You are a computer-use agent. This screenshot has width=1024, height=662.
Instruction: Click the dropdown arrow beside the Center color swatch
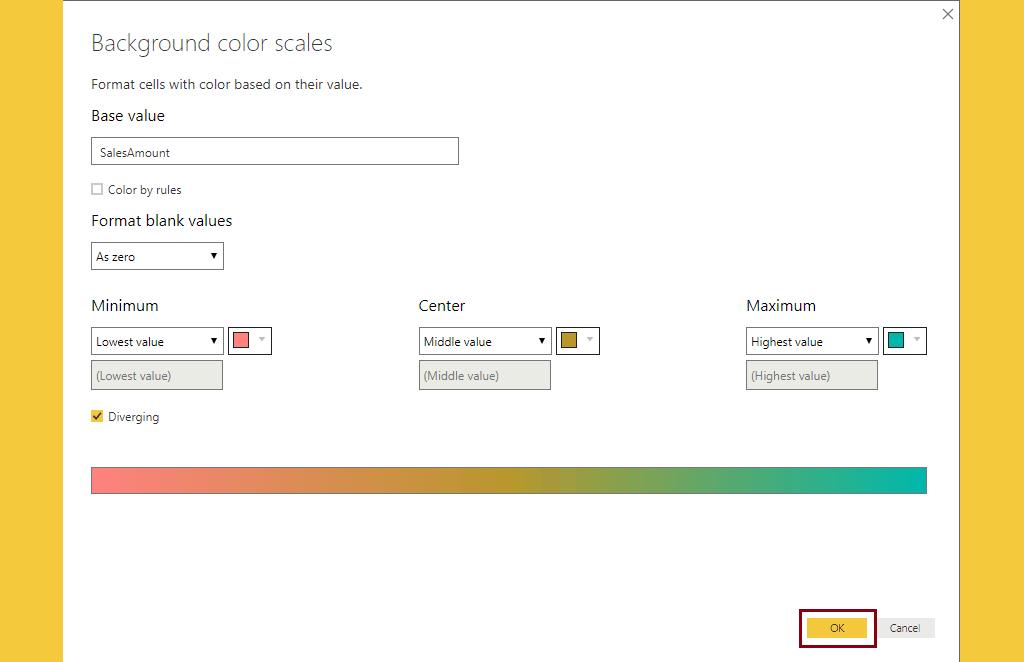point(588,340)
